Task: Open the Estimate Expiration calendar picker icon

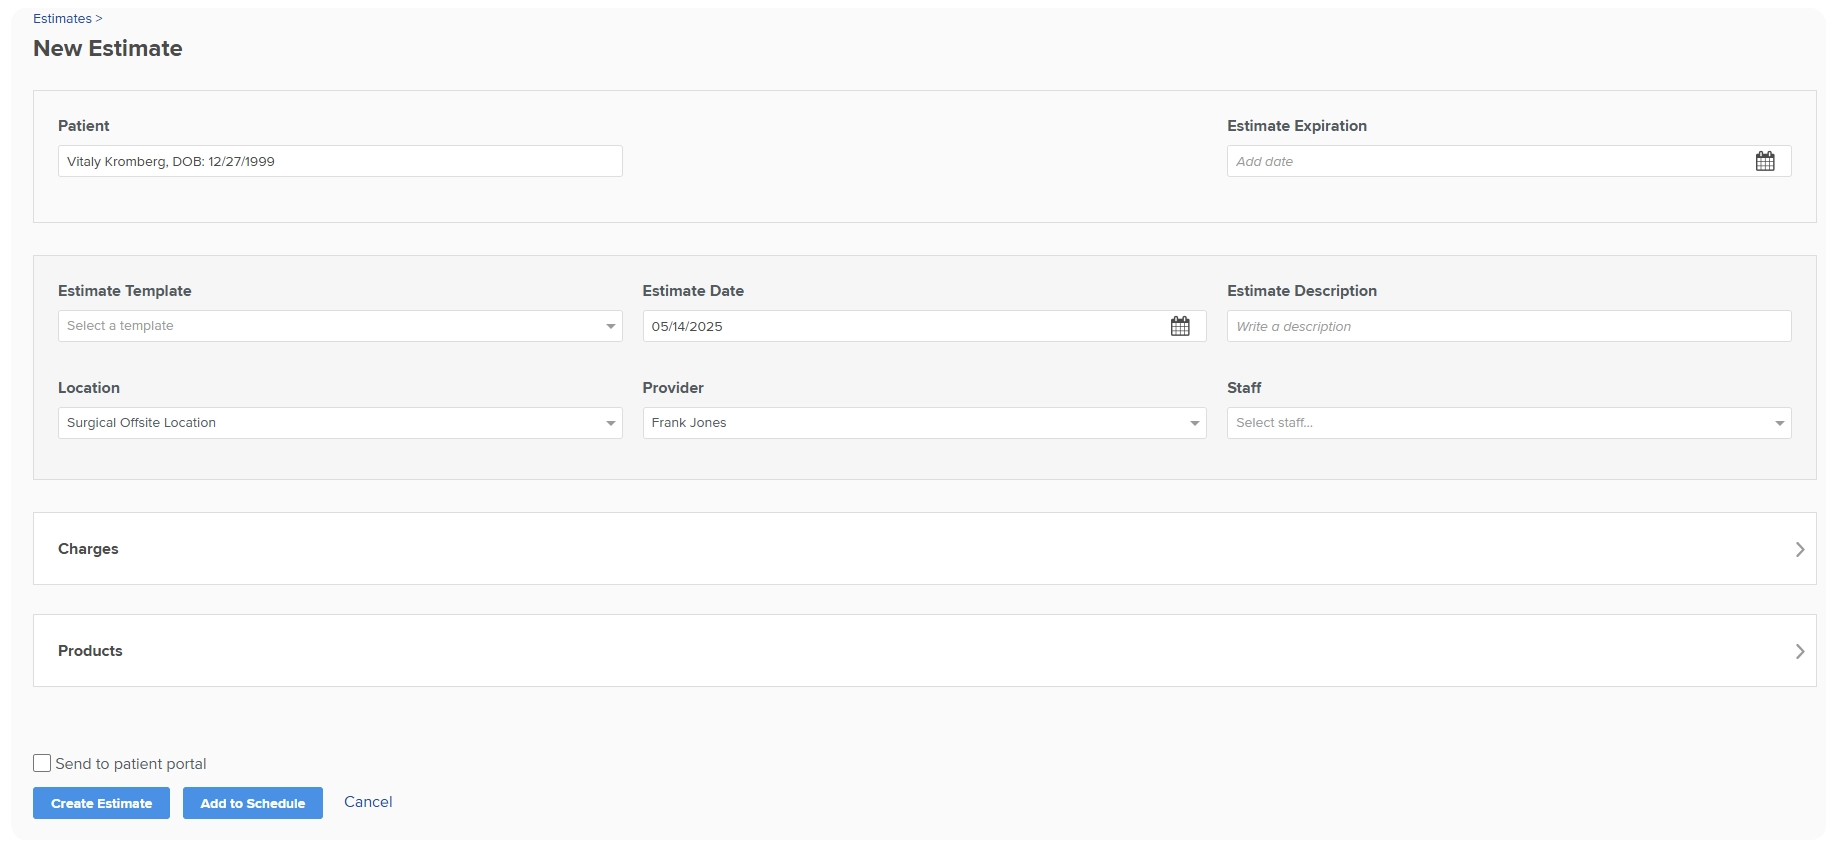Action: click(x=1764, y=161)
